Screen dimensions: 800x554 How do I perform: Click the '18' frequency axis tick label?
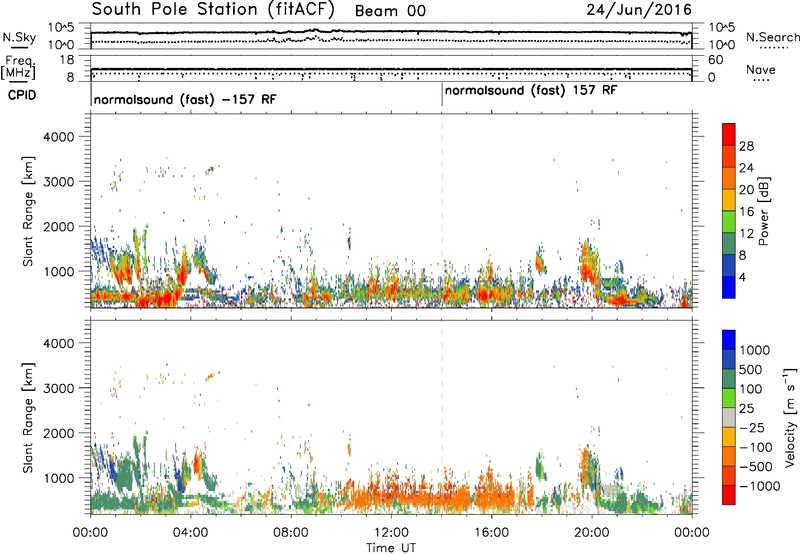coord(67,60)
